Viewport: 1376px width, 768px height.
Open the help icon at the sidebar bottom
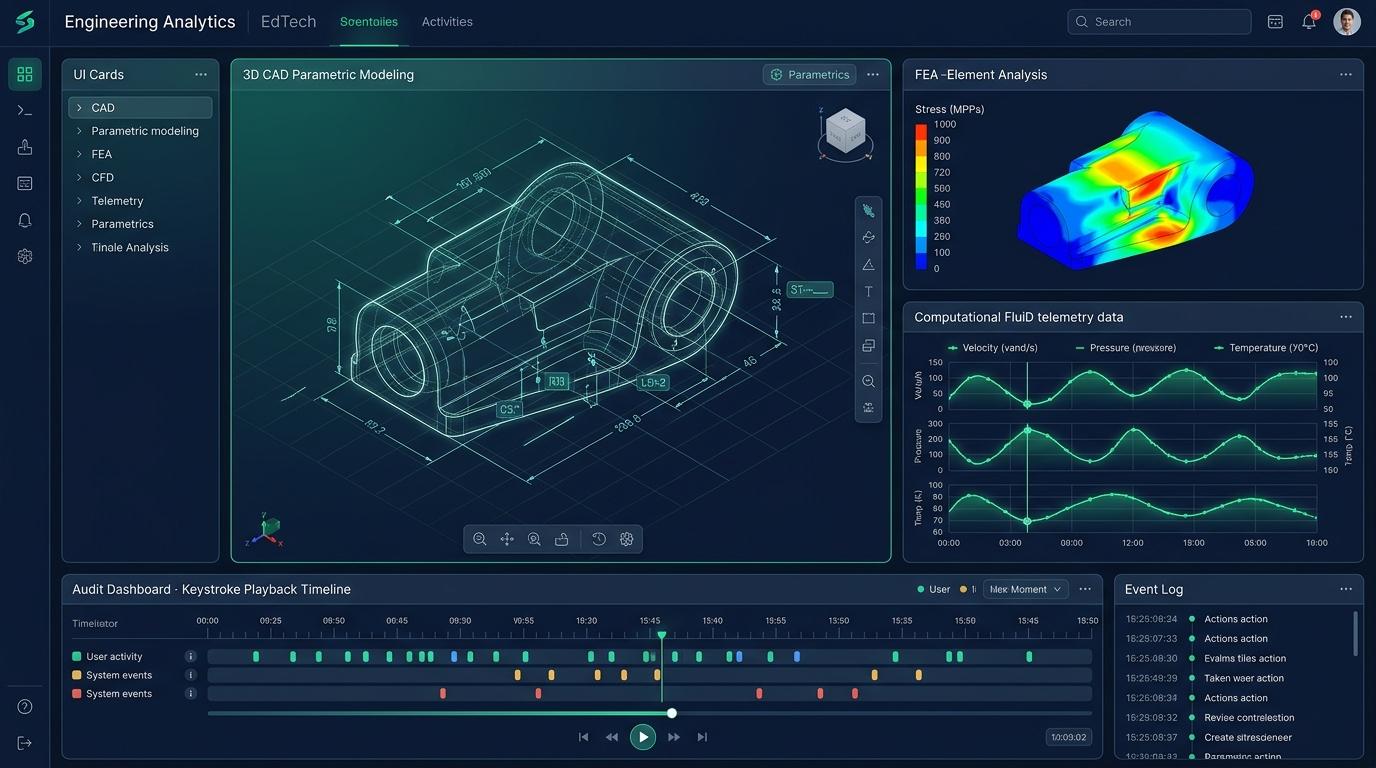tap(25, 707)
